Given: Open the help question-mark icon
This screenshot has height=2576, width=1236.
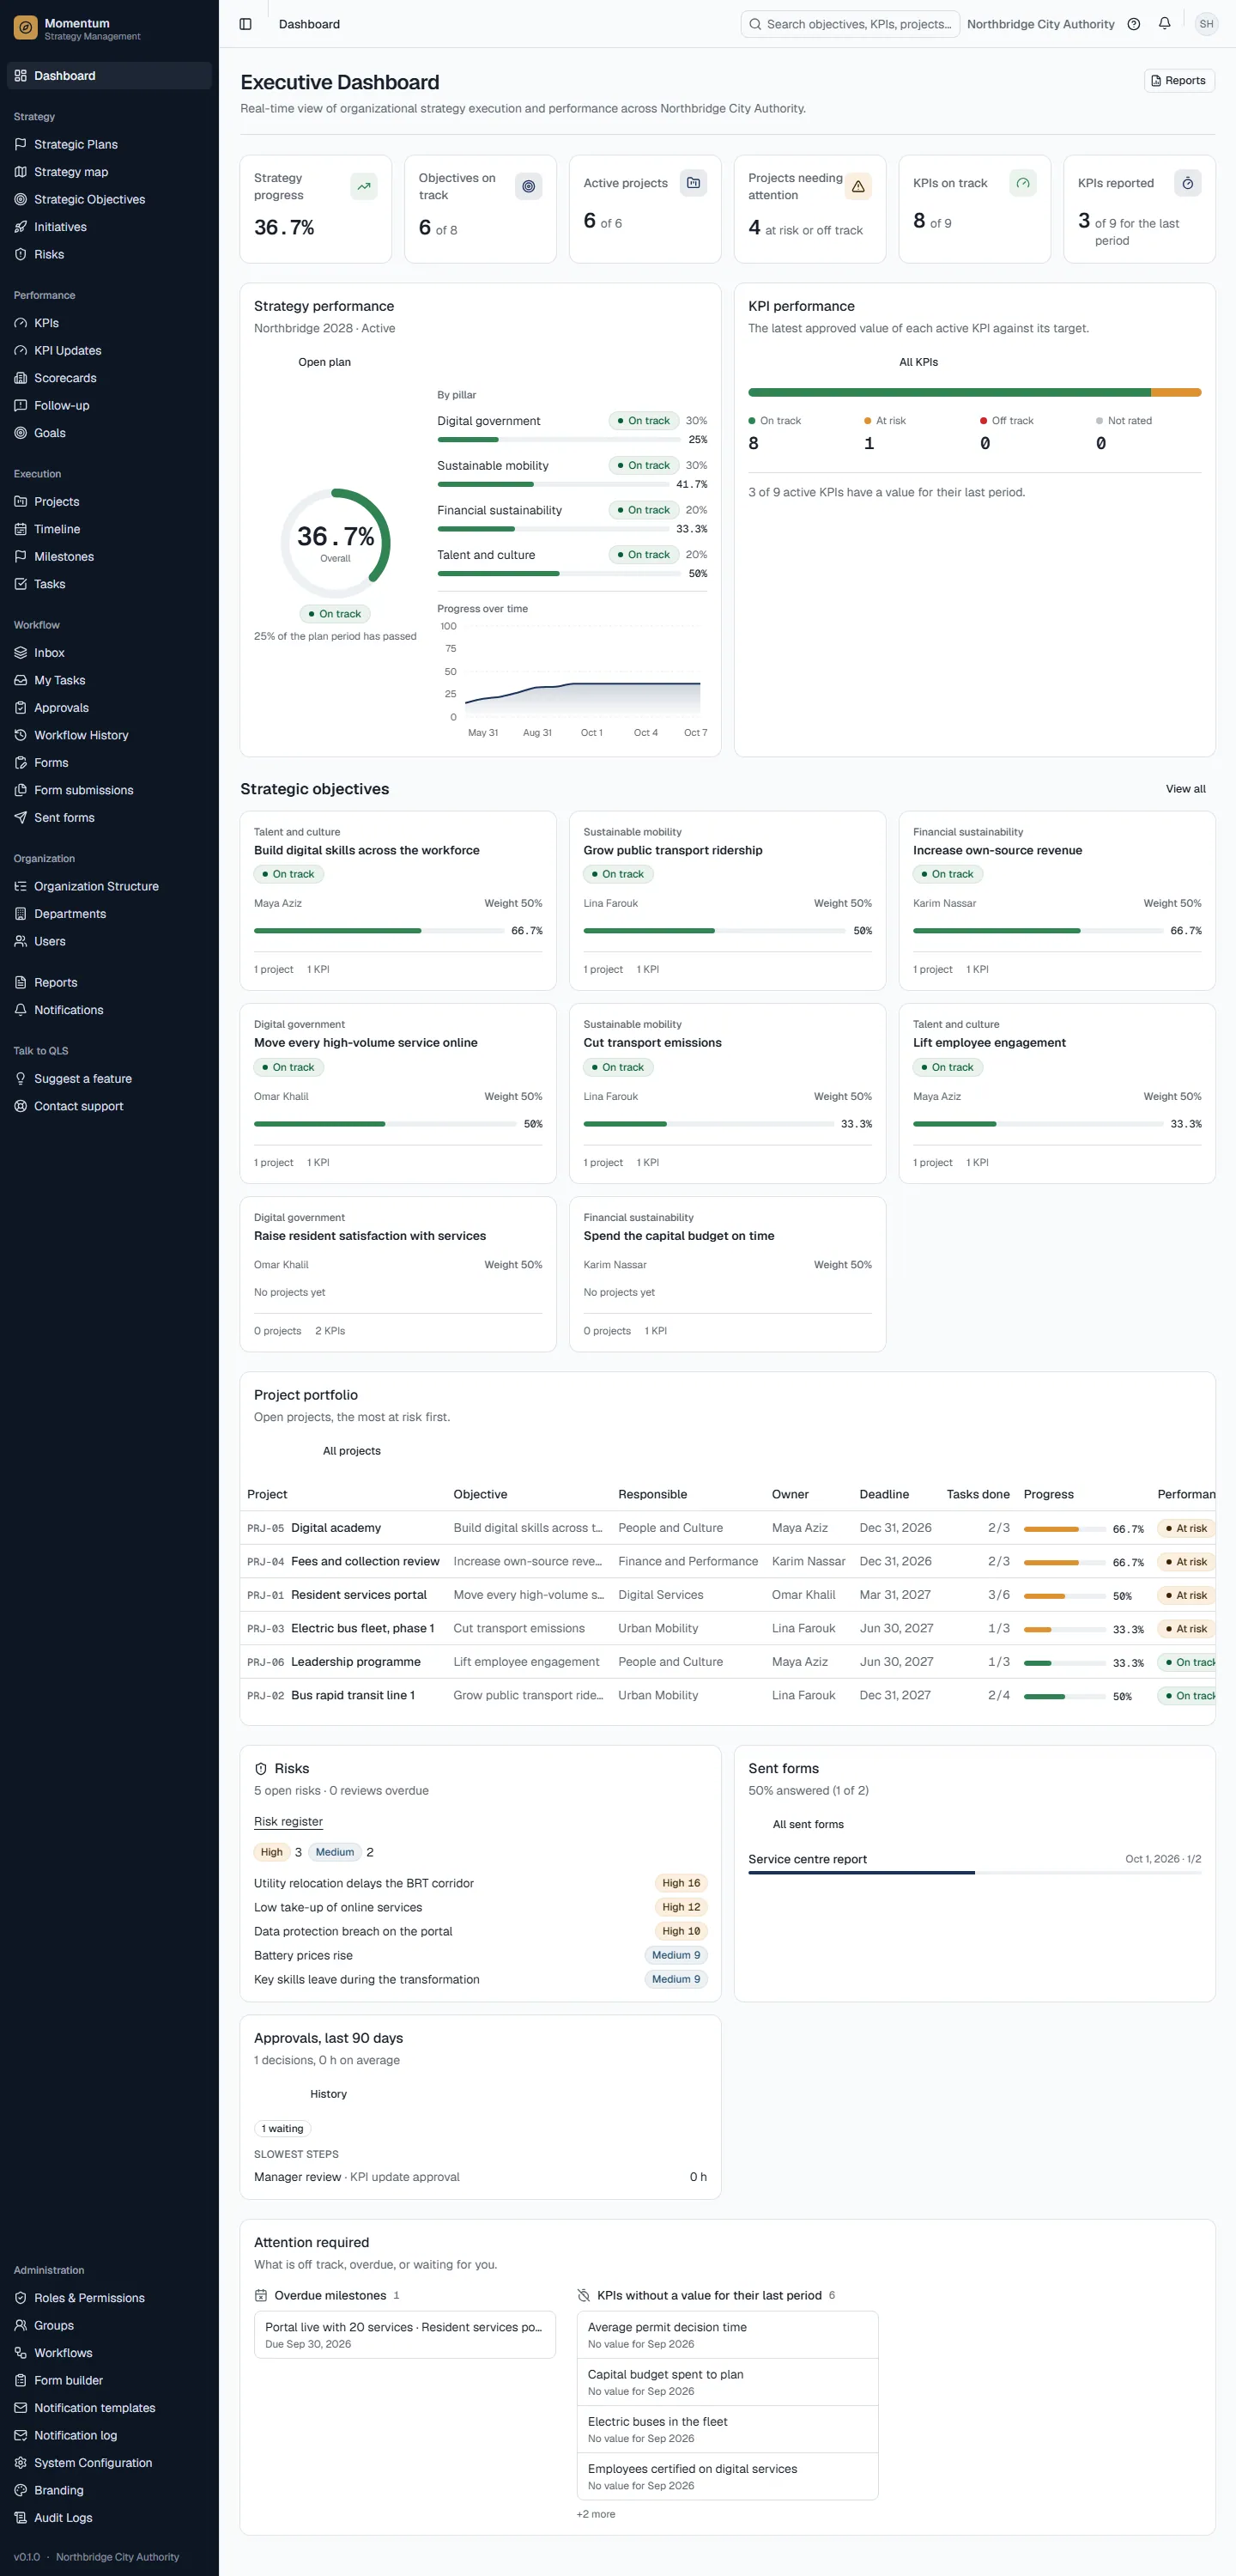Looking at the screenshot, I should (1133, 24).
